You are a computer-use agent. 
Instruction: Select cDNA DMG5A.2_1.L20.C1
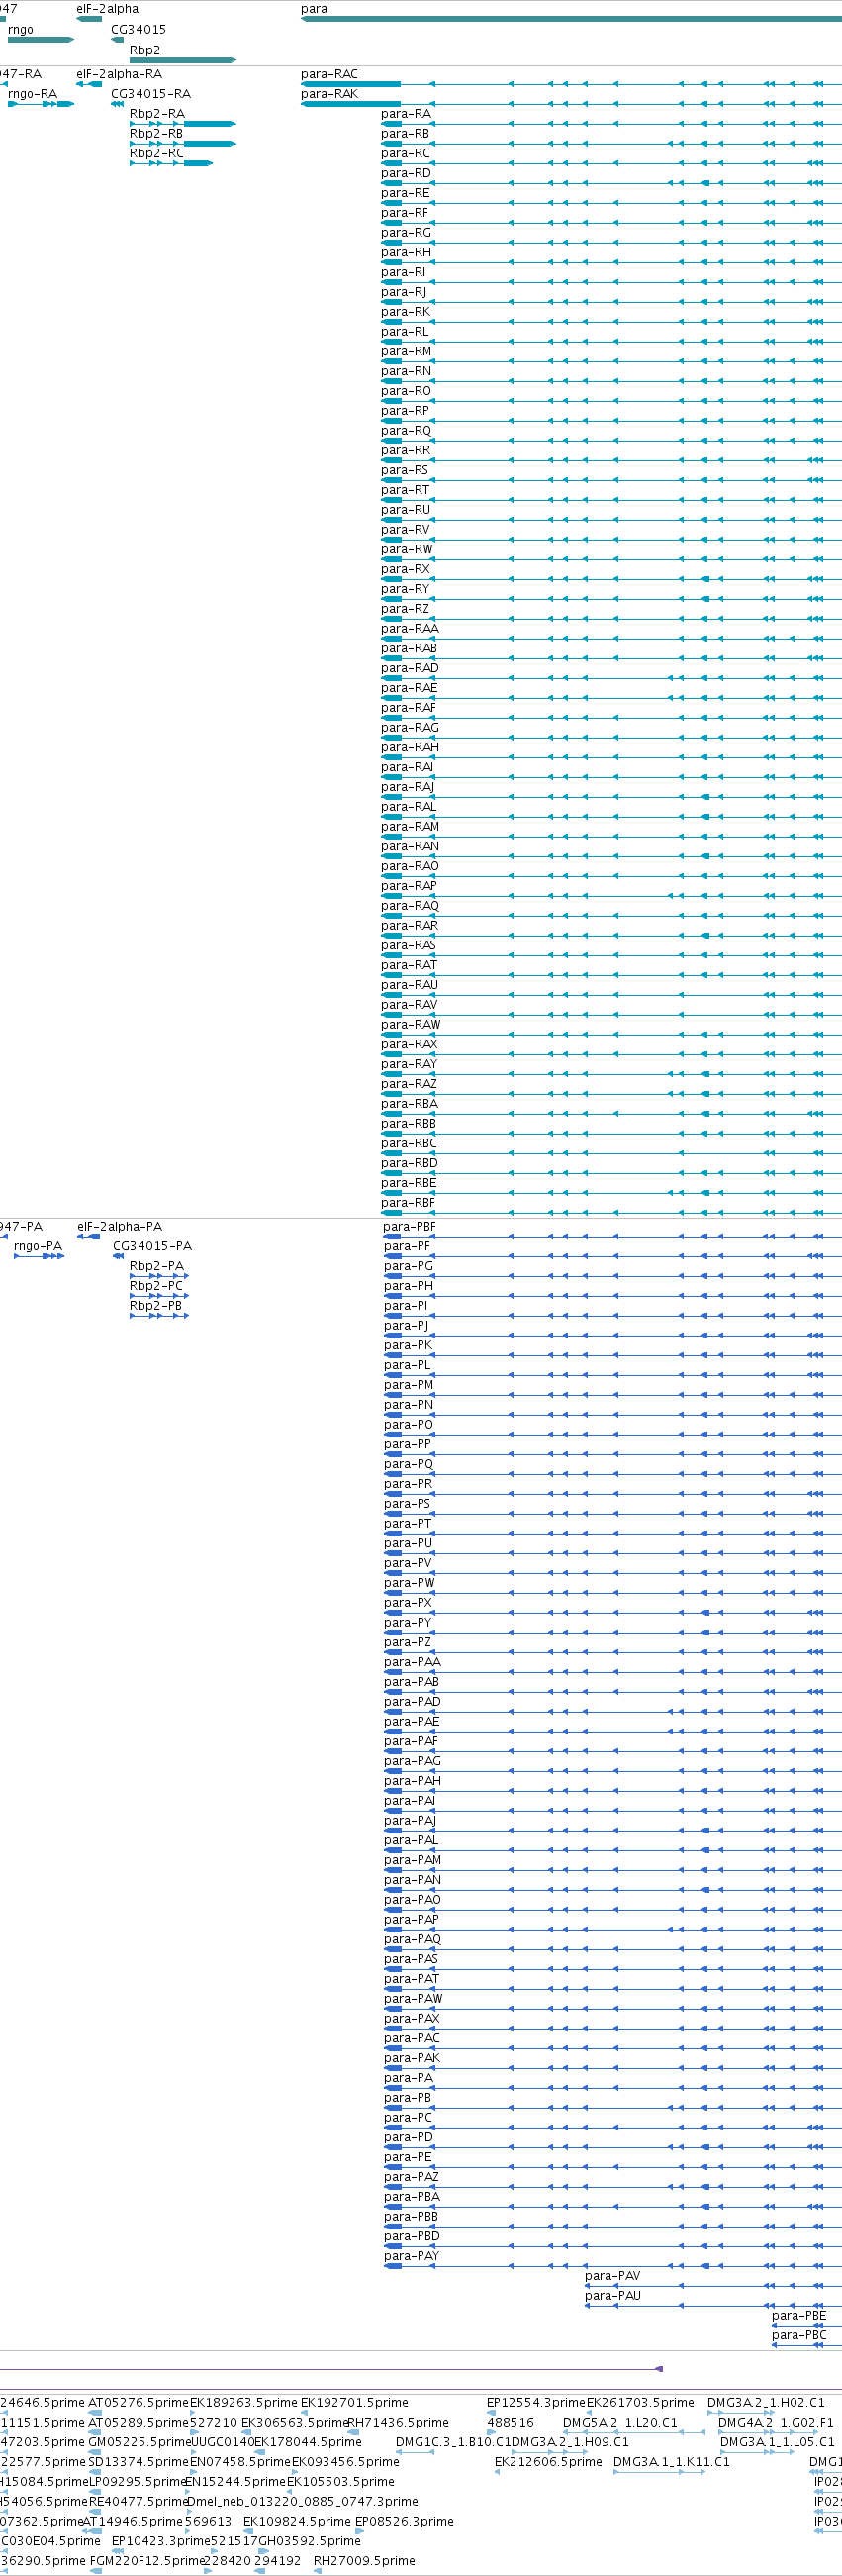click(620, 2423)
